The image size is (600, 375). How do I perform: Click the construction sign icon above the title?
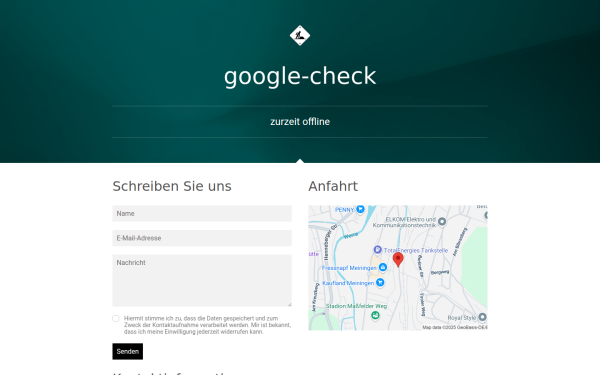(300, 36)
